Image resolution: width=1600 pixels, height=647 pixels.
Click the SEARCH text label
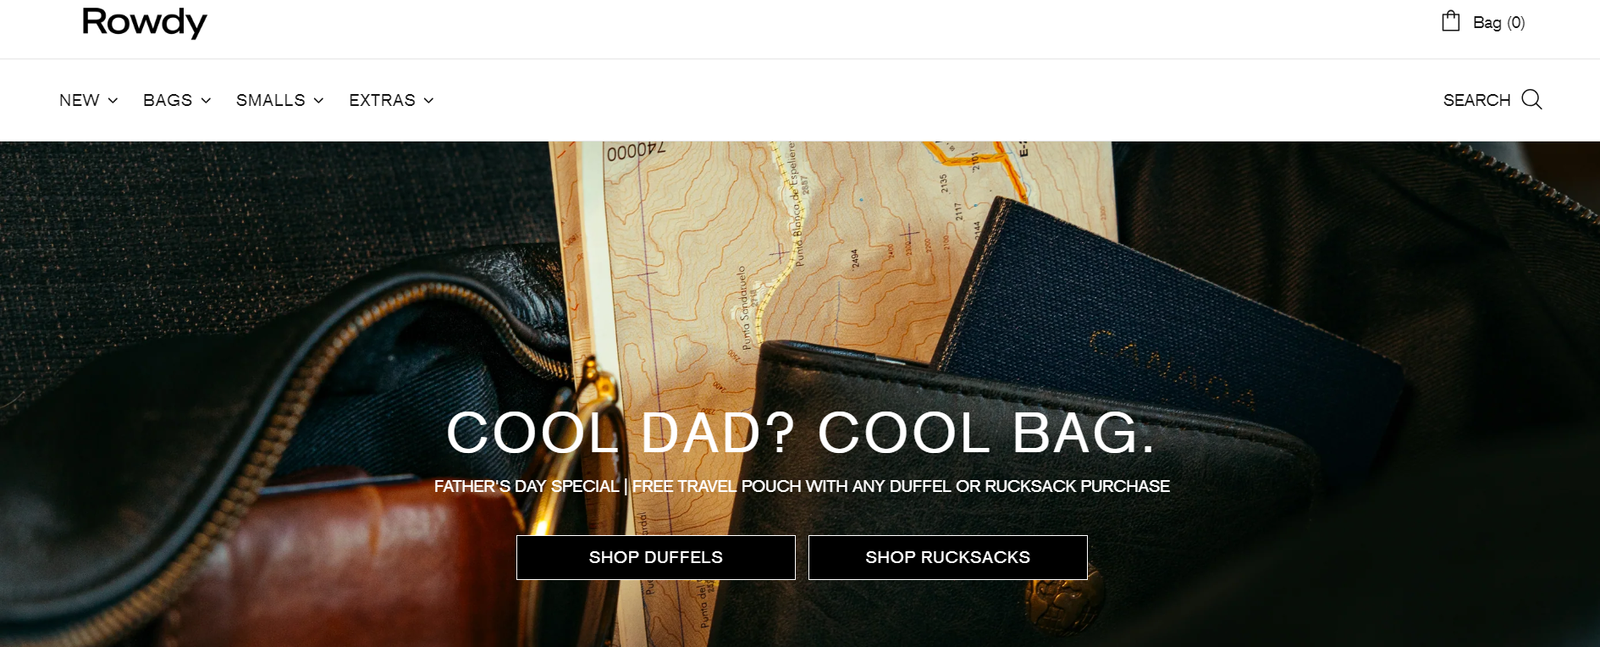1476,100
